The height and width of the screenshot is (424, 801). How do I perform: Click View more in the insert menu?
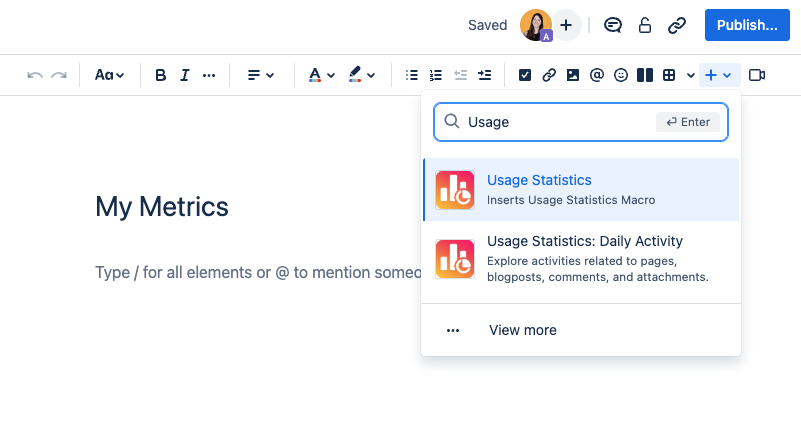tap(522, 330)
